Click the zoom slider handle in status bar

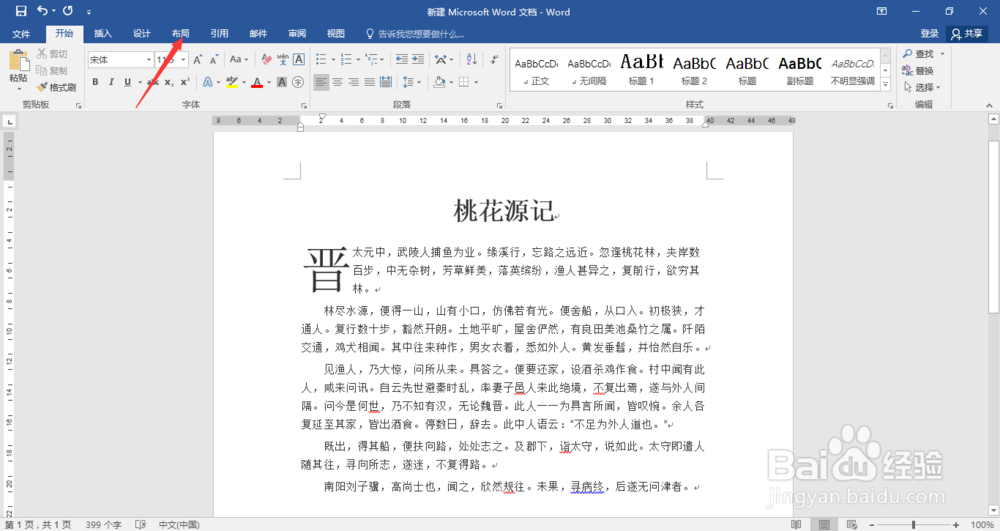tap(913, 525)
